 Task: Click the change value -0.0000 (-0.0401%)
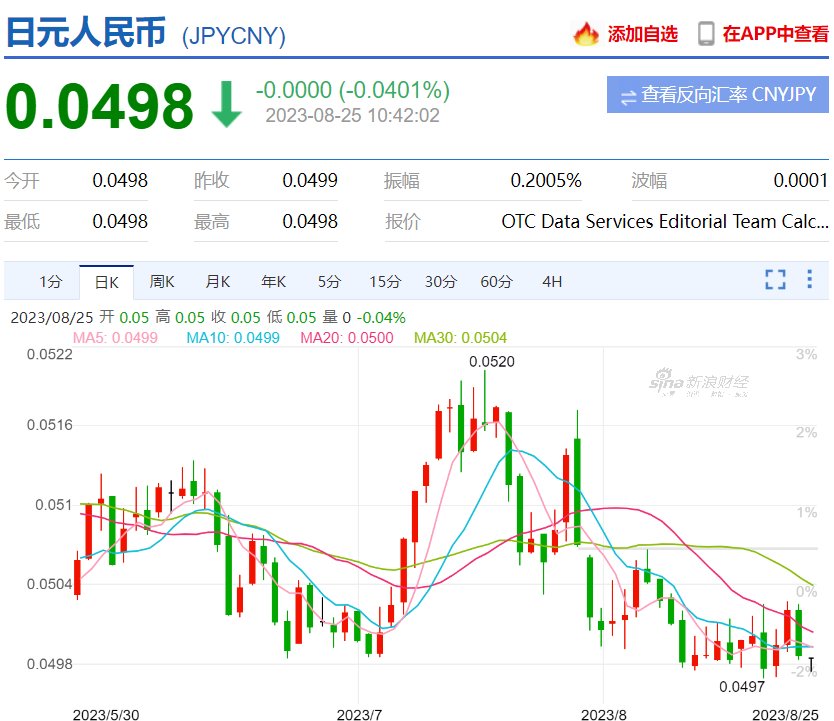(x=353, y=90)
